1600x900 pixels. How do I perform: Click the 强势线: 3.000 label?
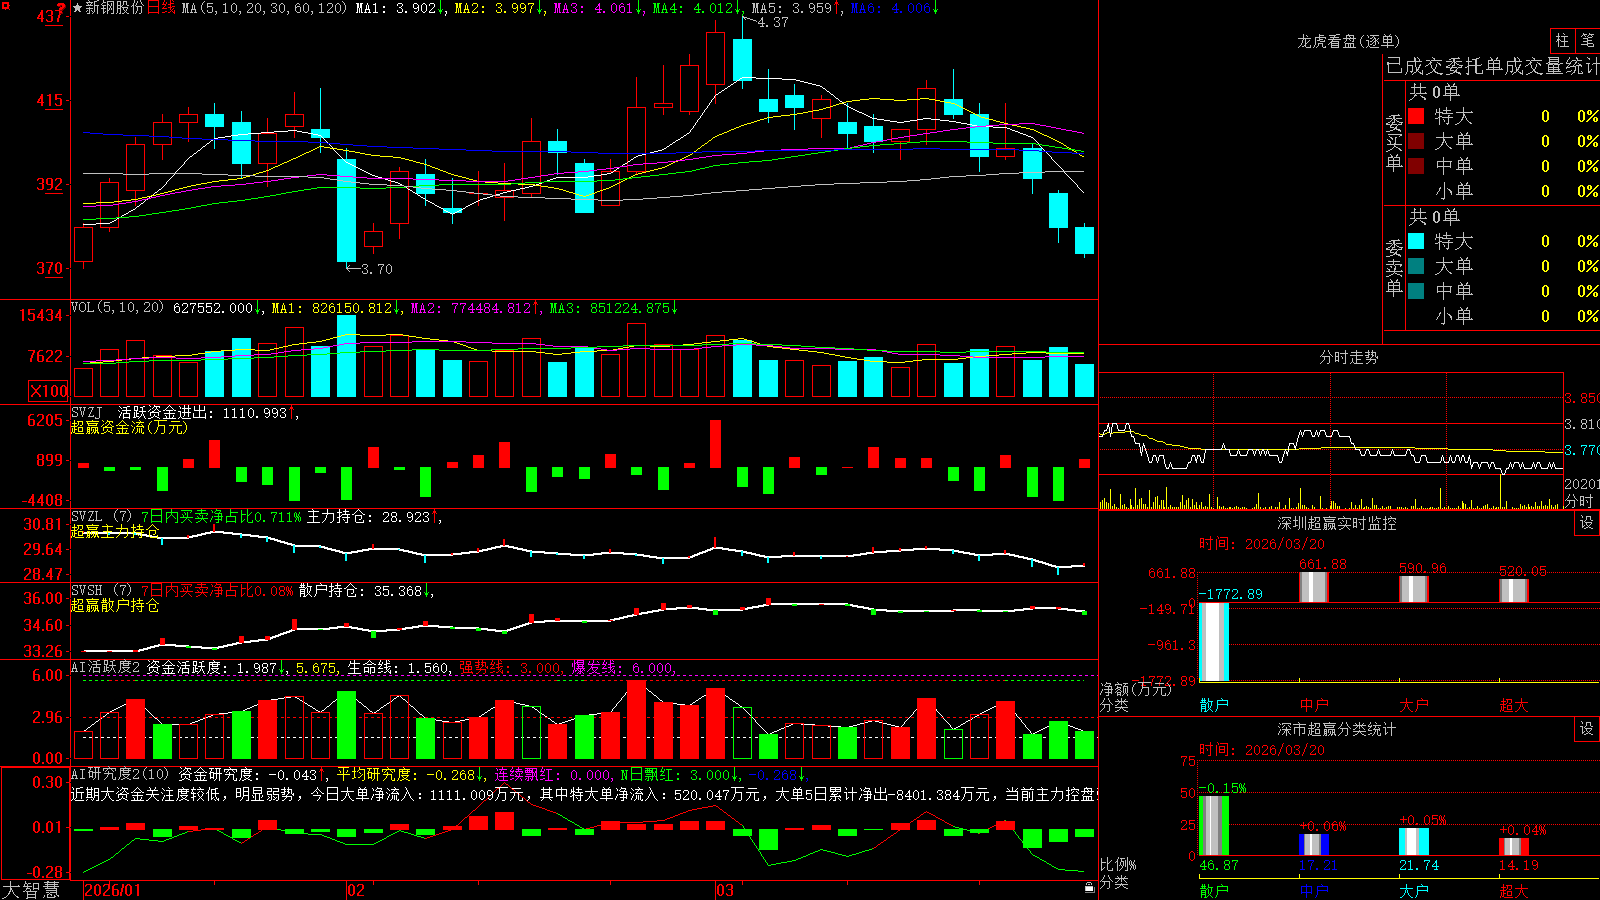click(510, 667)
